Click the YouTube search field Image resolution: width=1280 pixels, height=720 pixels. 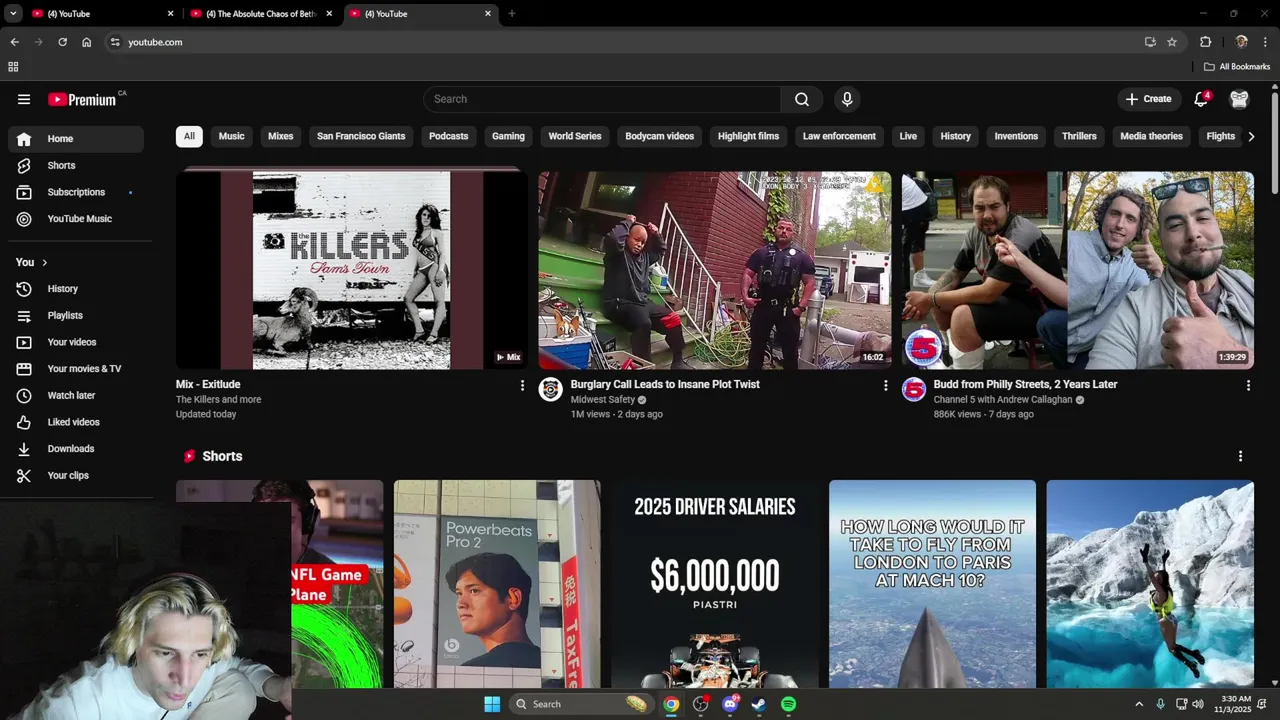coord(602,99)
